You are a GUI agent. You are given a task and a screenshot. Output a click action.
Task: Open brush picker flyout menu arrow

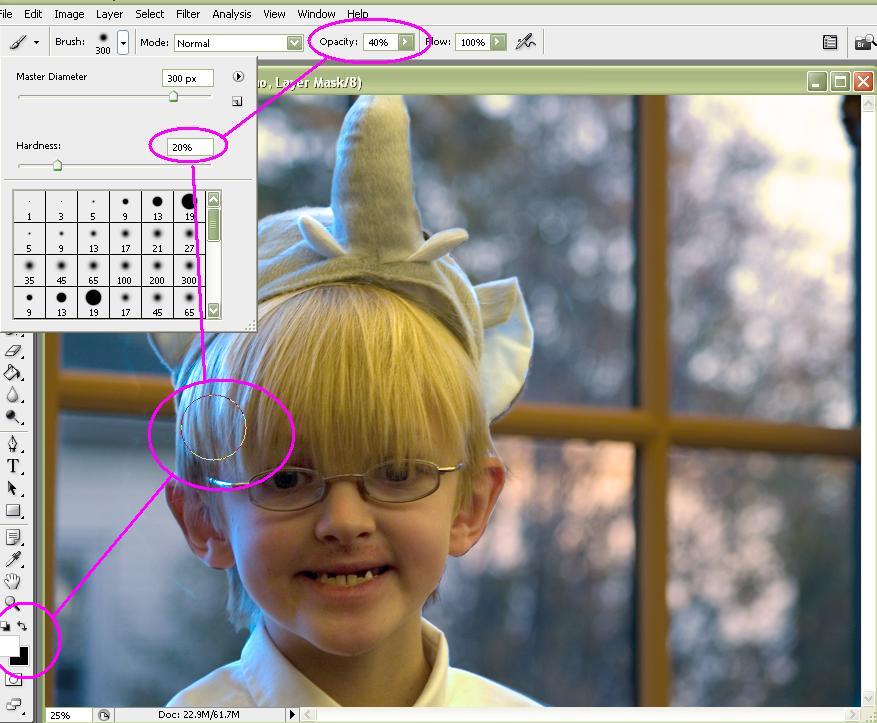click(238, 77)
